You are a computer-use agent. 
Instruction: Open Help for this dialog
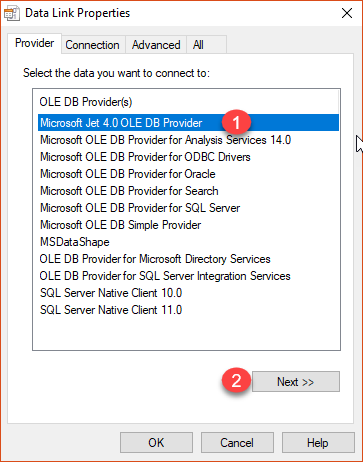click(318, 443)
